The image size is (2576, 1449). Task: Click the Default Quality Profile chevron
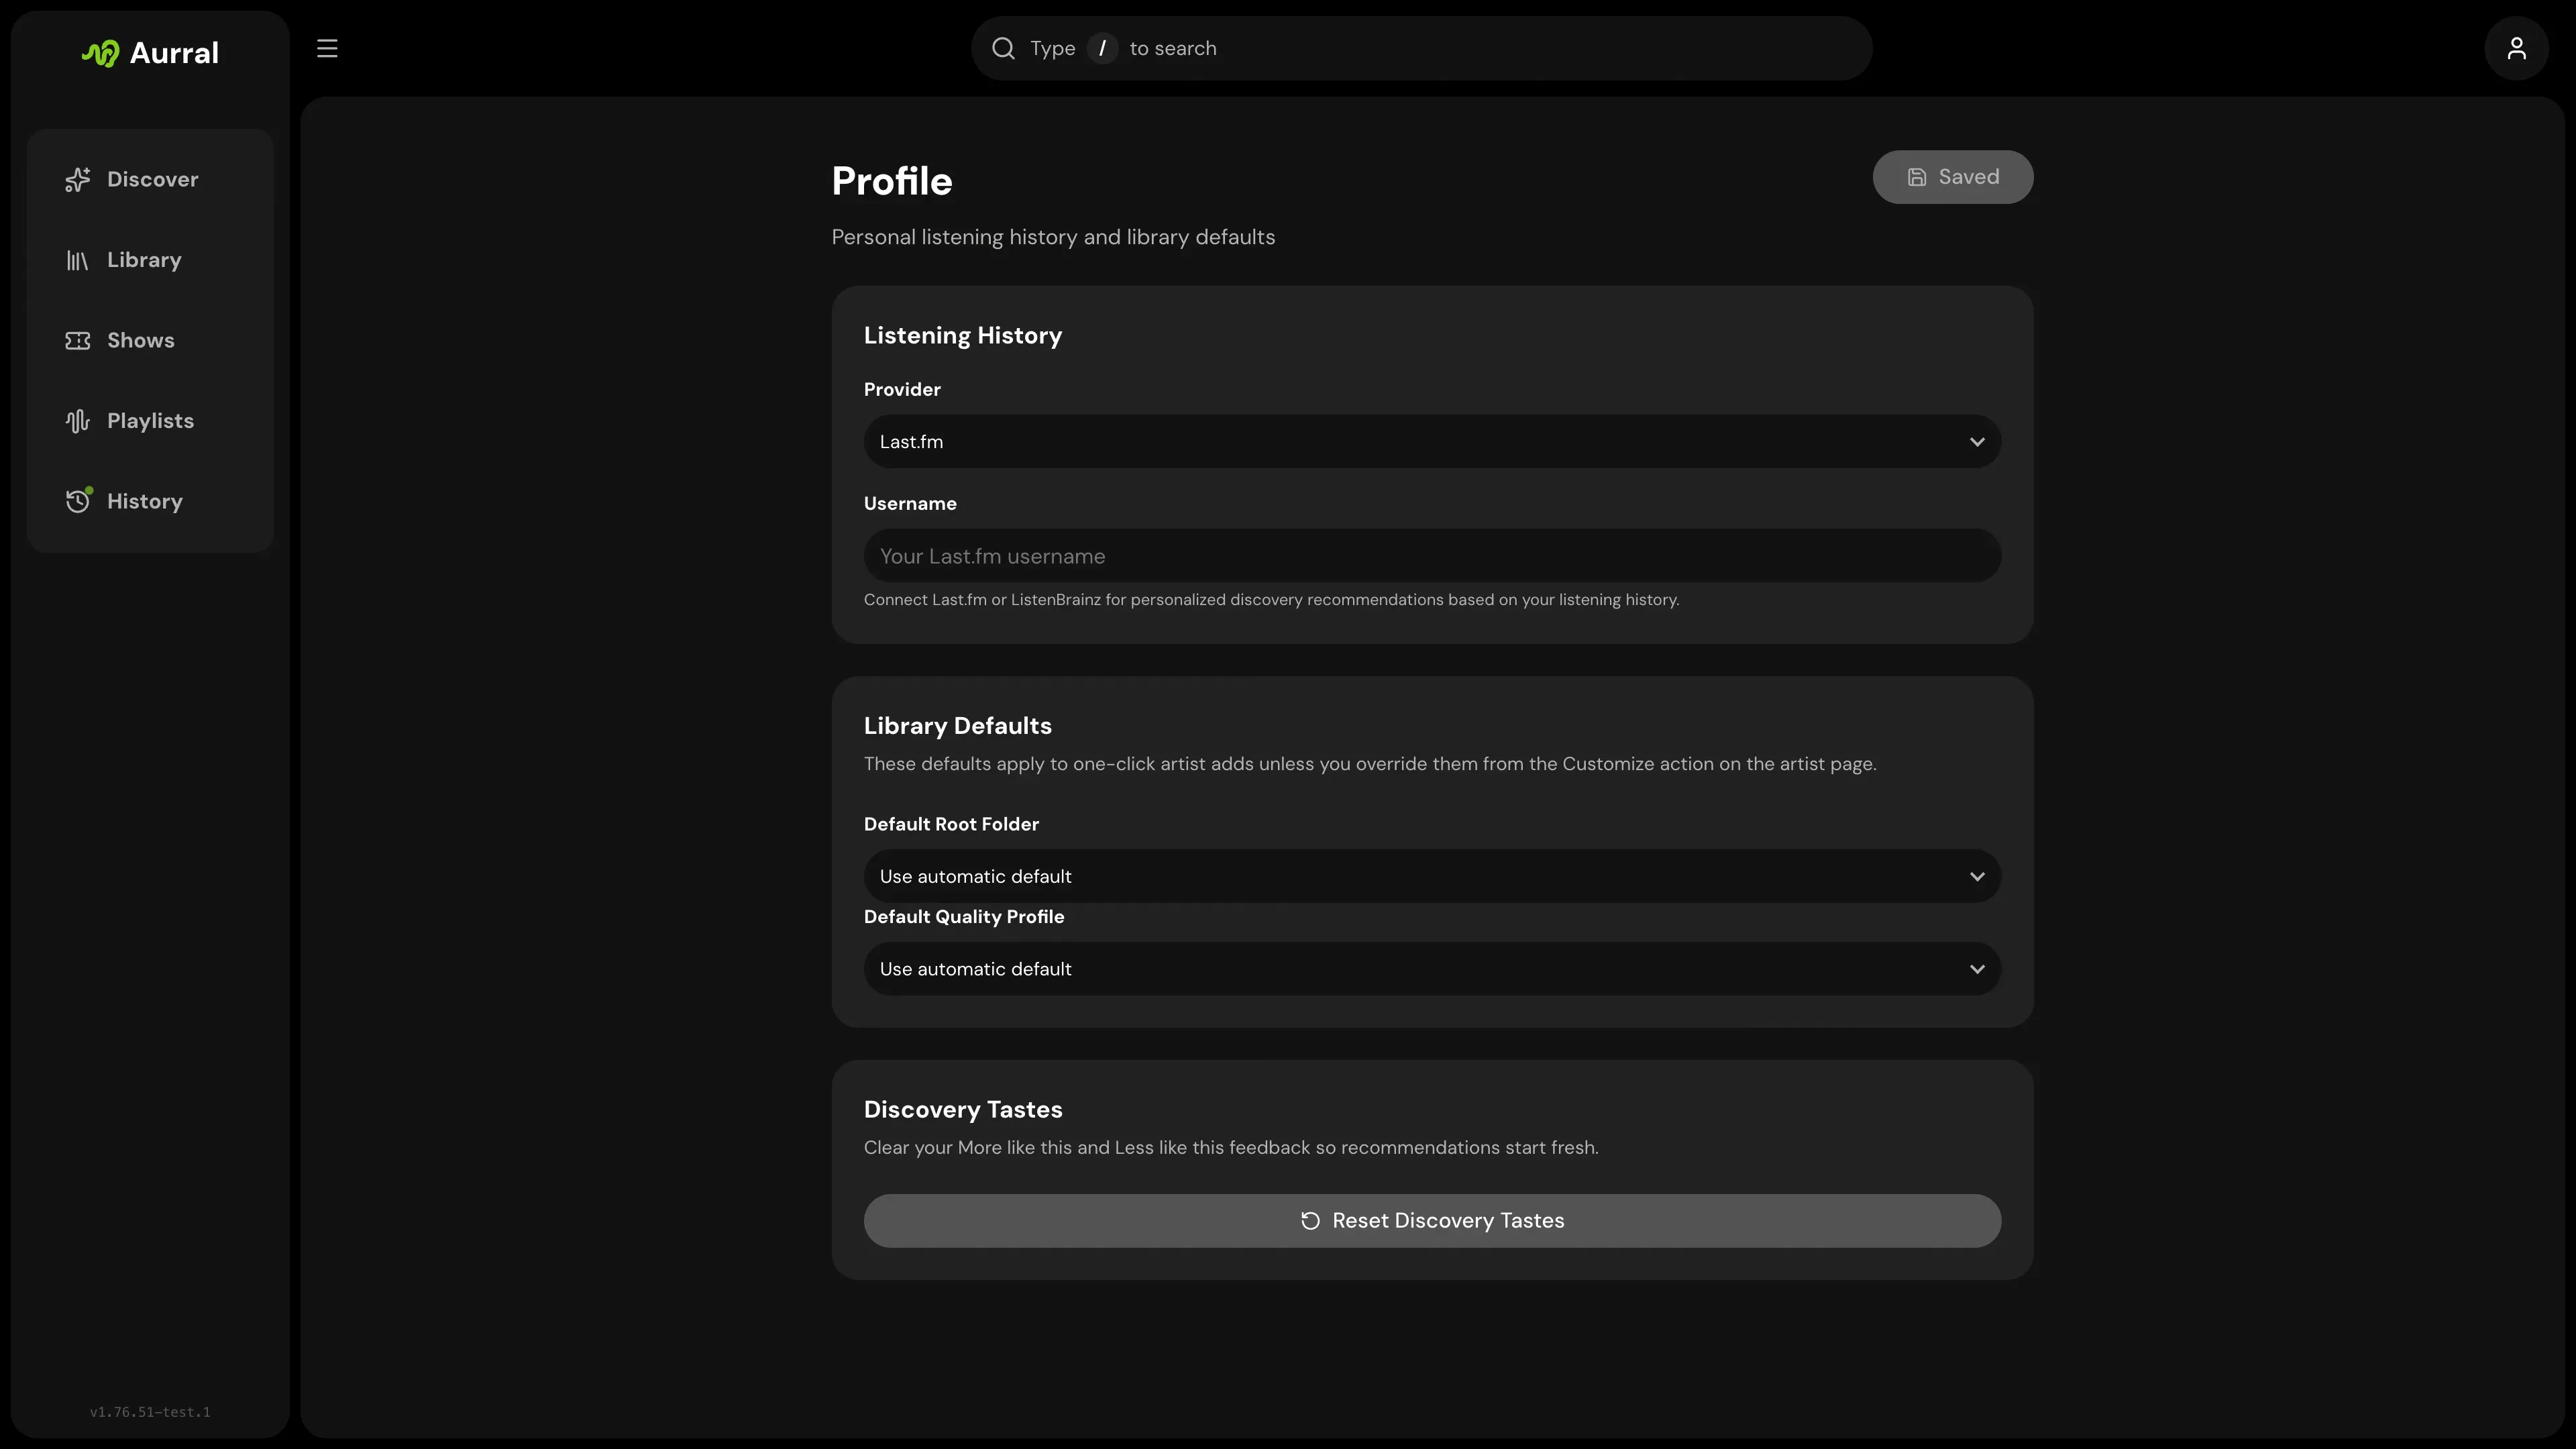[x=1976, y=969]
